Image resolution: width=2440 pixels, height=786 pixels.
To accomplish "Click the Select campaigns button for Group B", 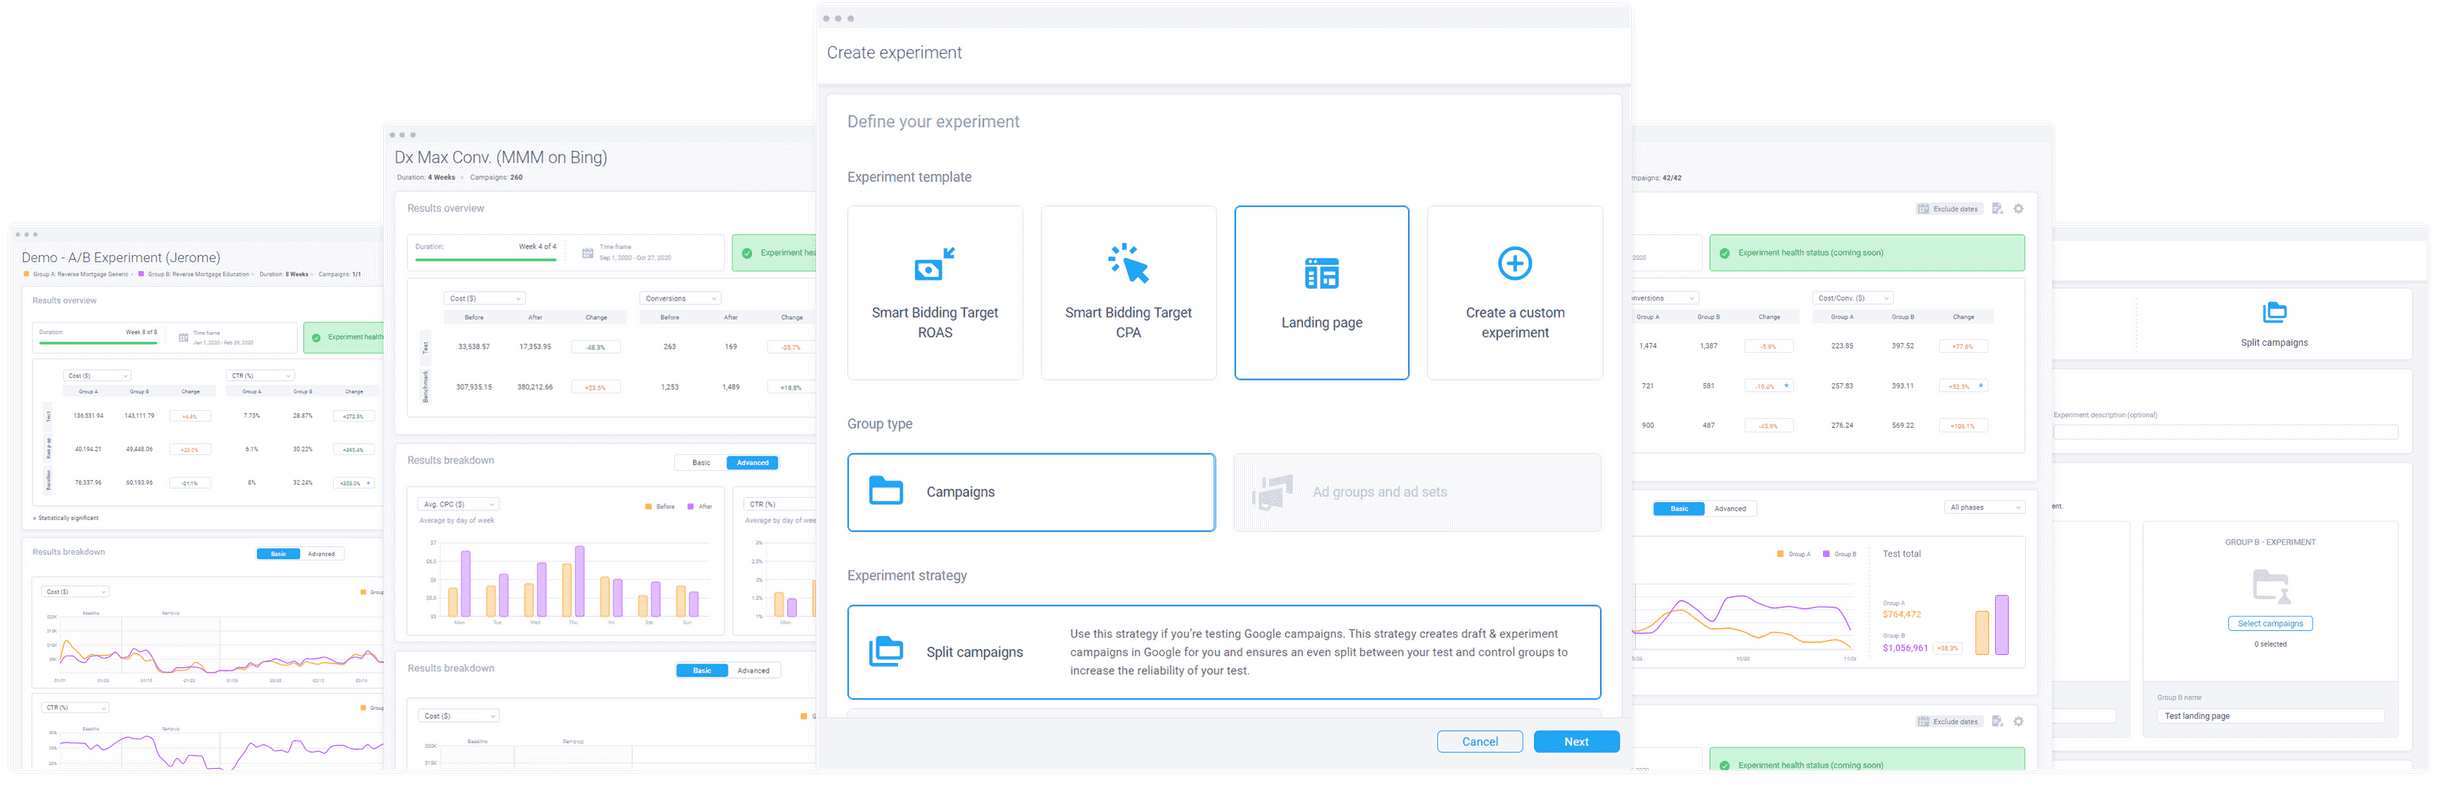I will coord(2270,624).
